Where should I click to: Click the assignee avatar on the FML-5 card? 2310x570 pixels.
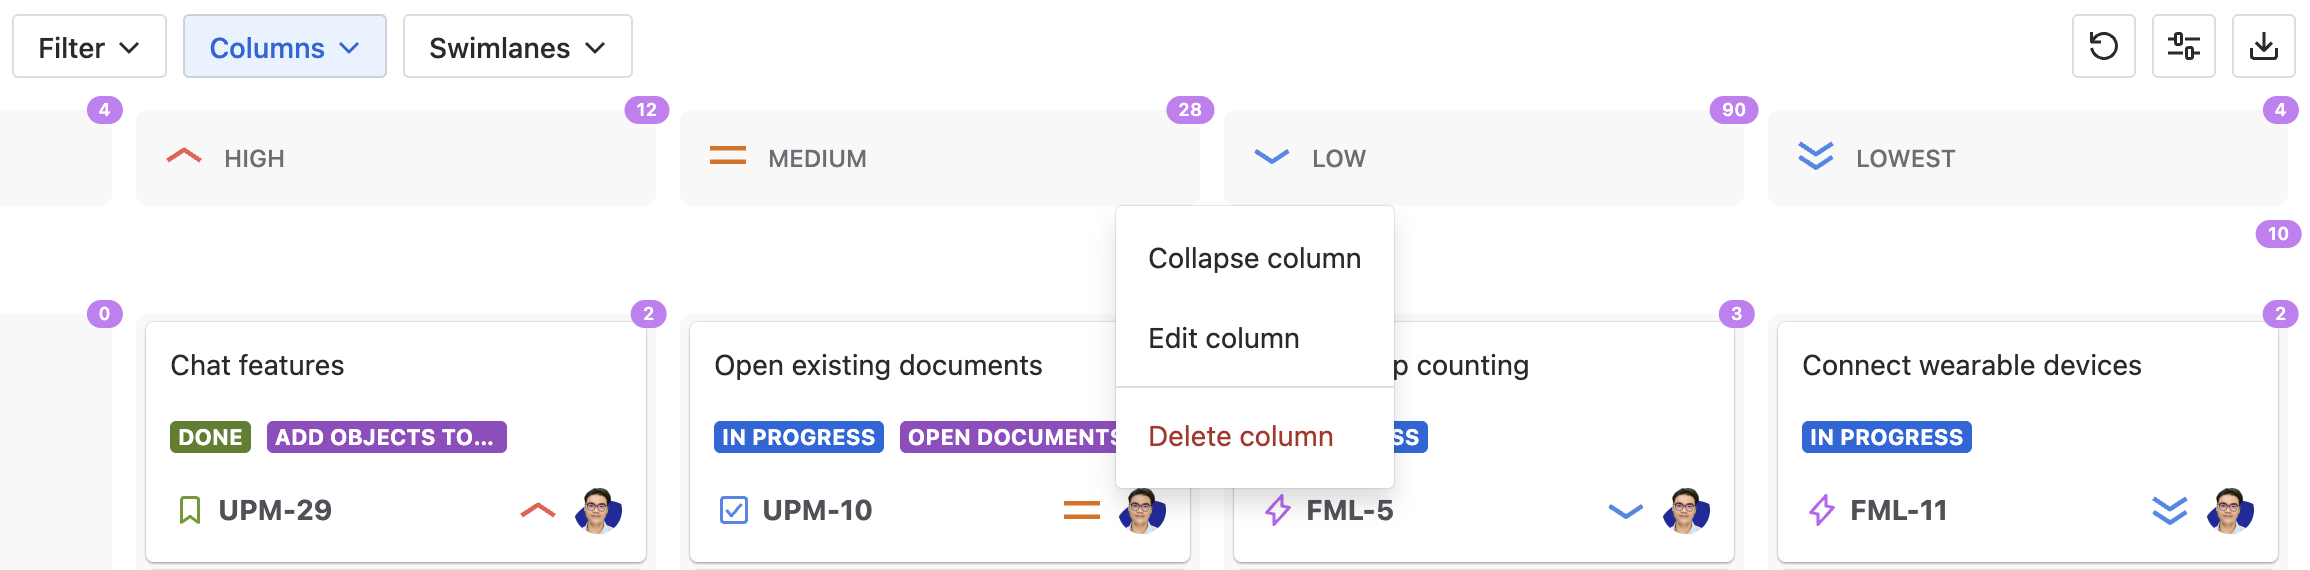(1686, 511)
